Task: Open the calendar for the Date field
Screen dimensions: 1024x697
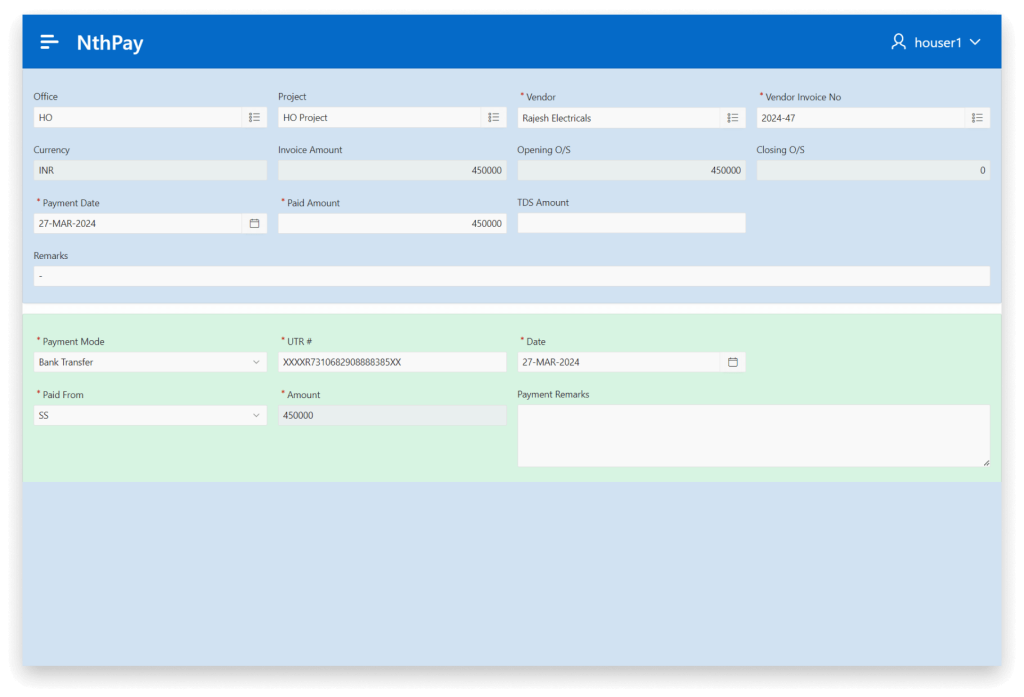Action: pos(732,362)
